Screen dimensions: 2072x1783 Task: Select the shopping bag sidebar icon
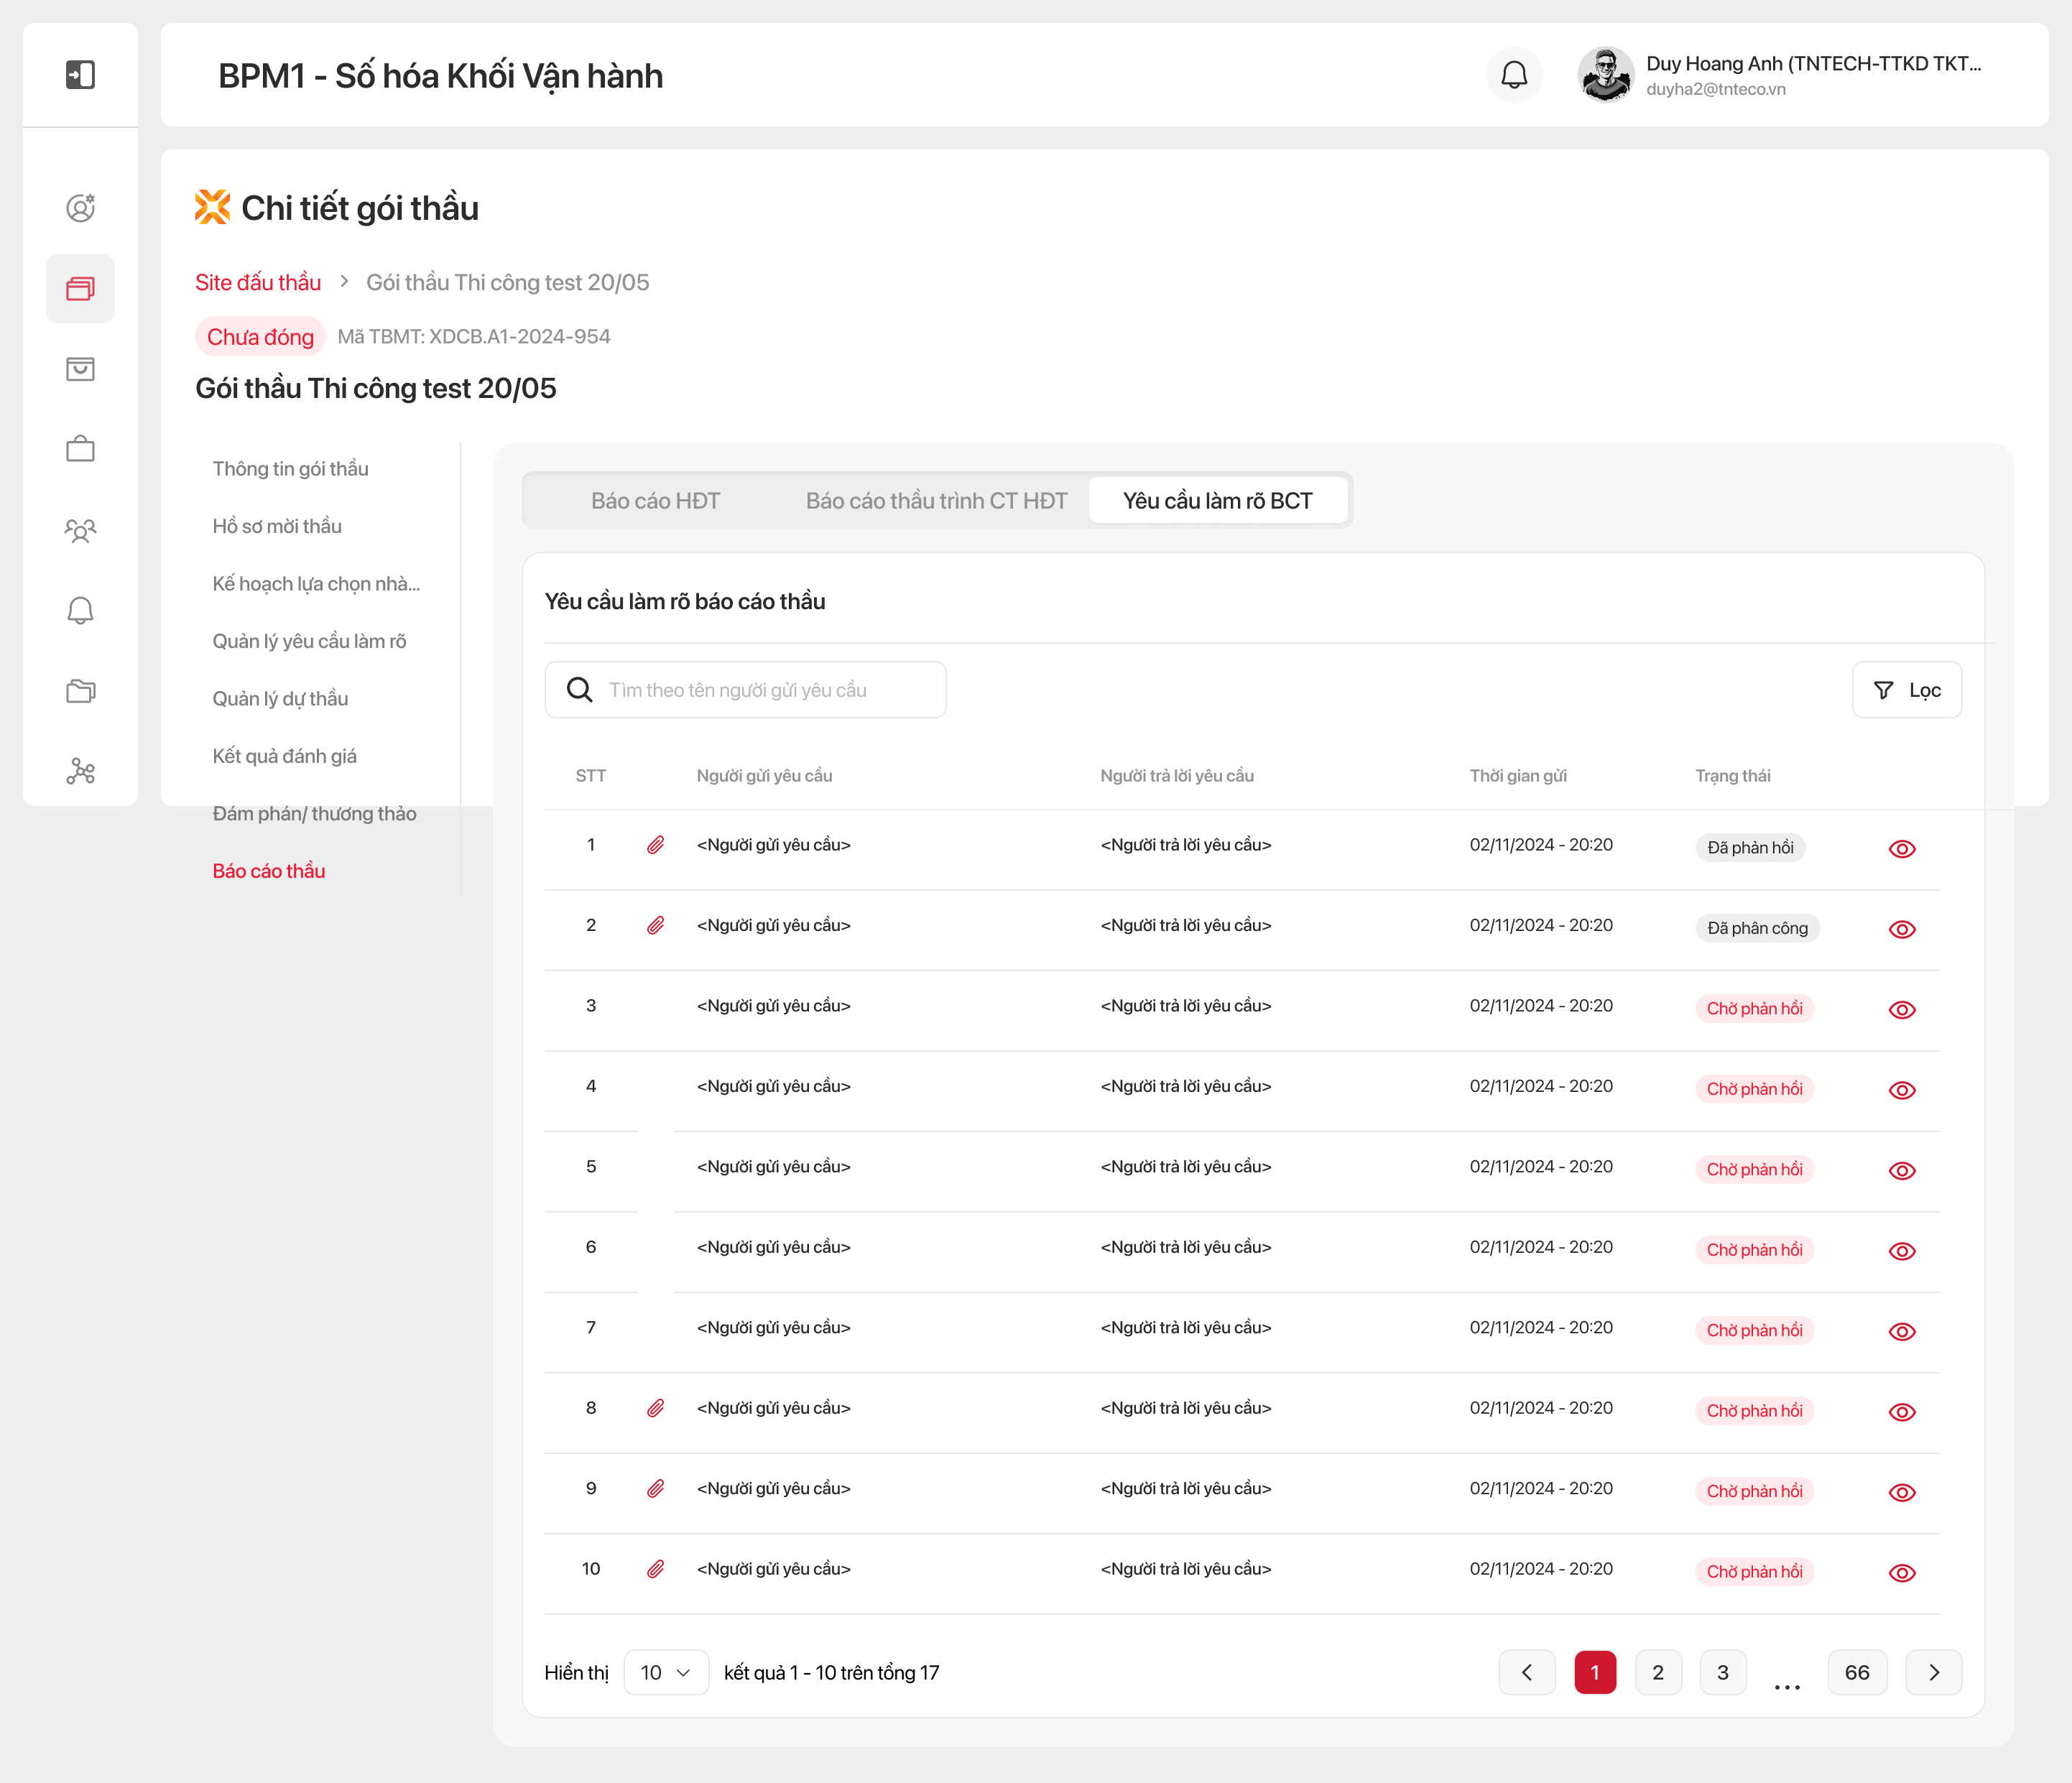pos(80,369)
